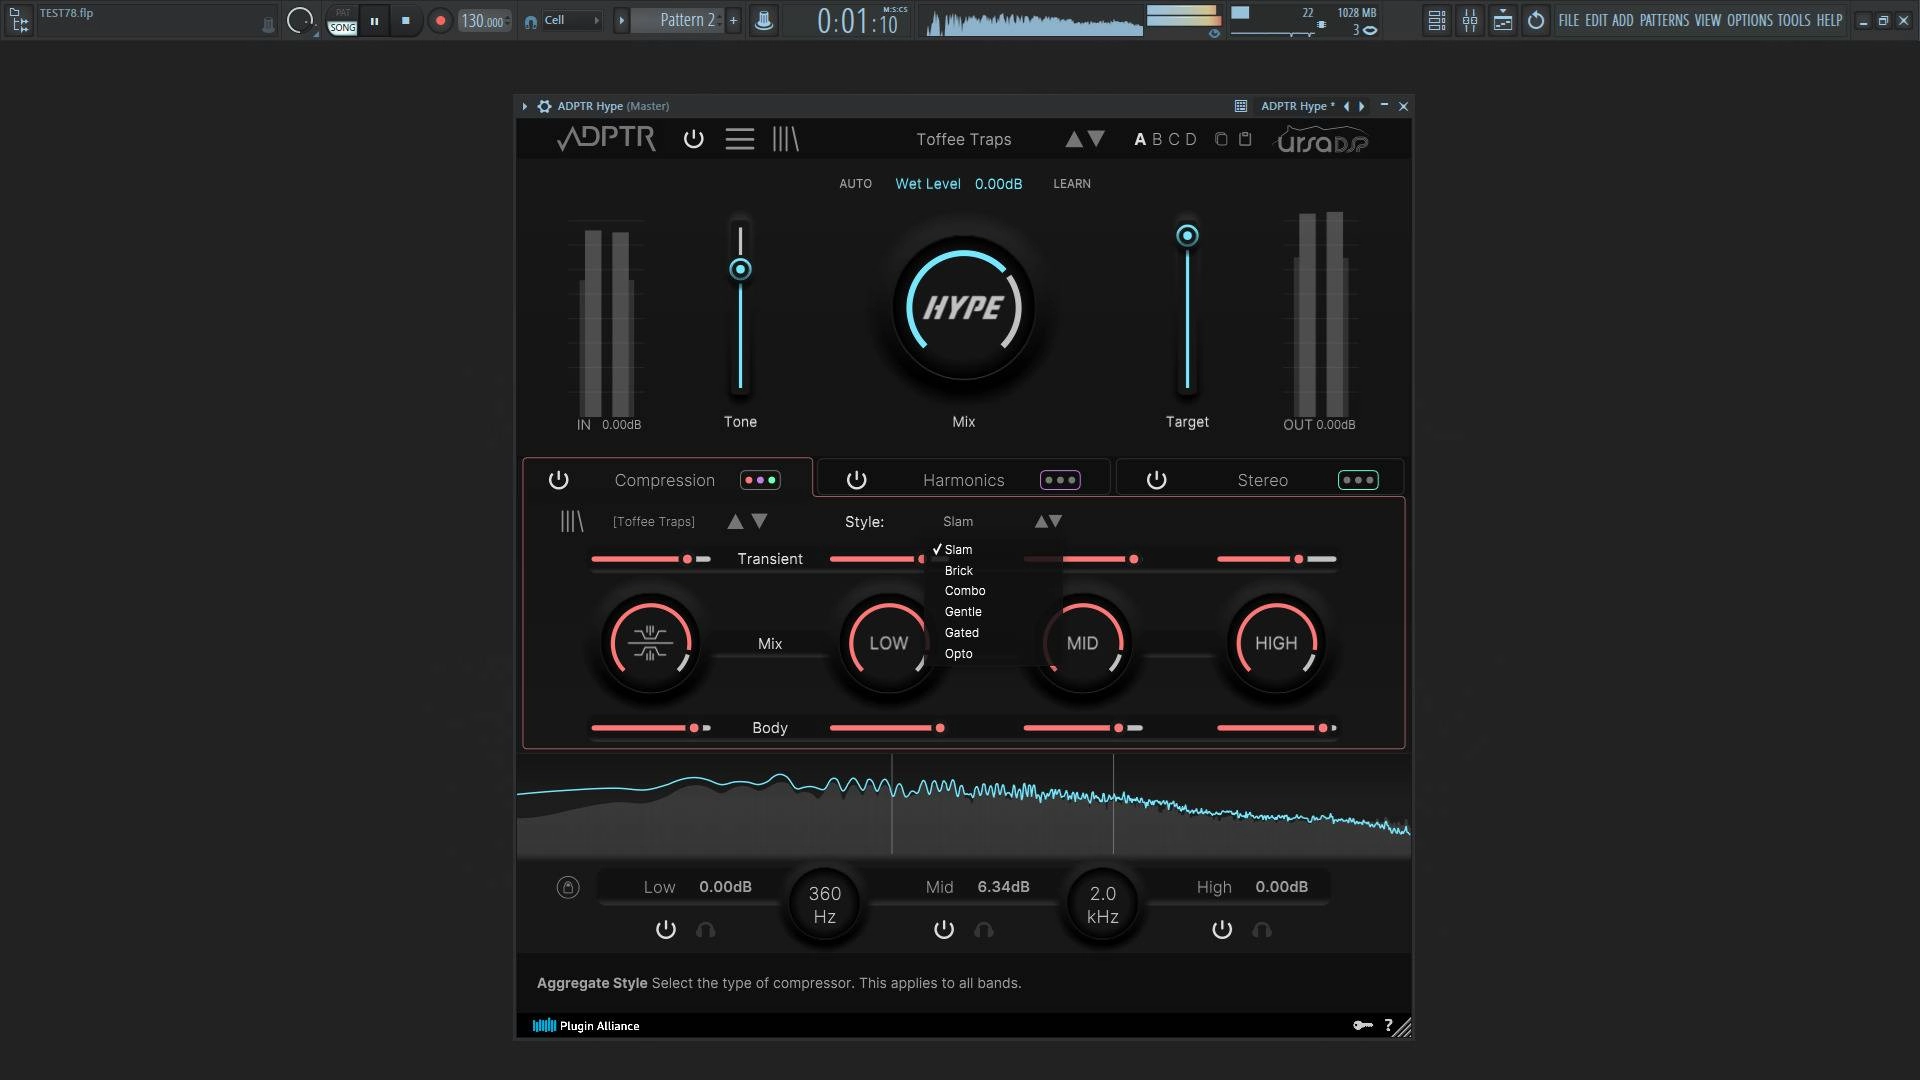Image resolution: width=1920 pixels, height=1080 pixels.
Task: Switch to state slot A
Action: coord(1139,139)
